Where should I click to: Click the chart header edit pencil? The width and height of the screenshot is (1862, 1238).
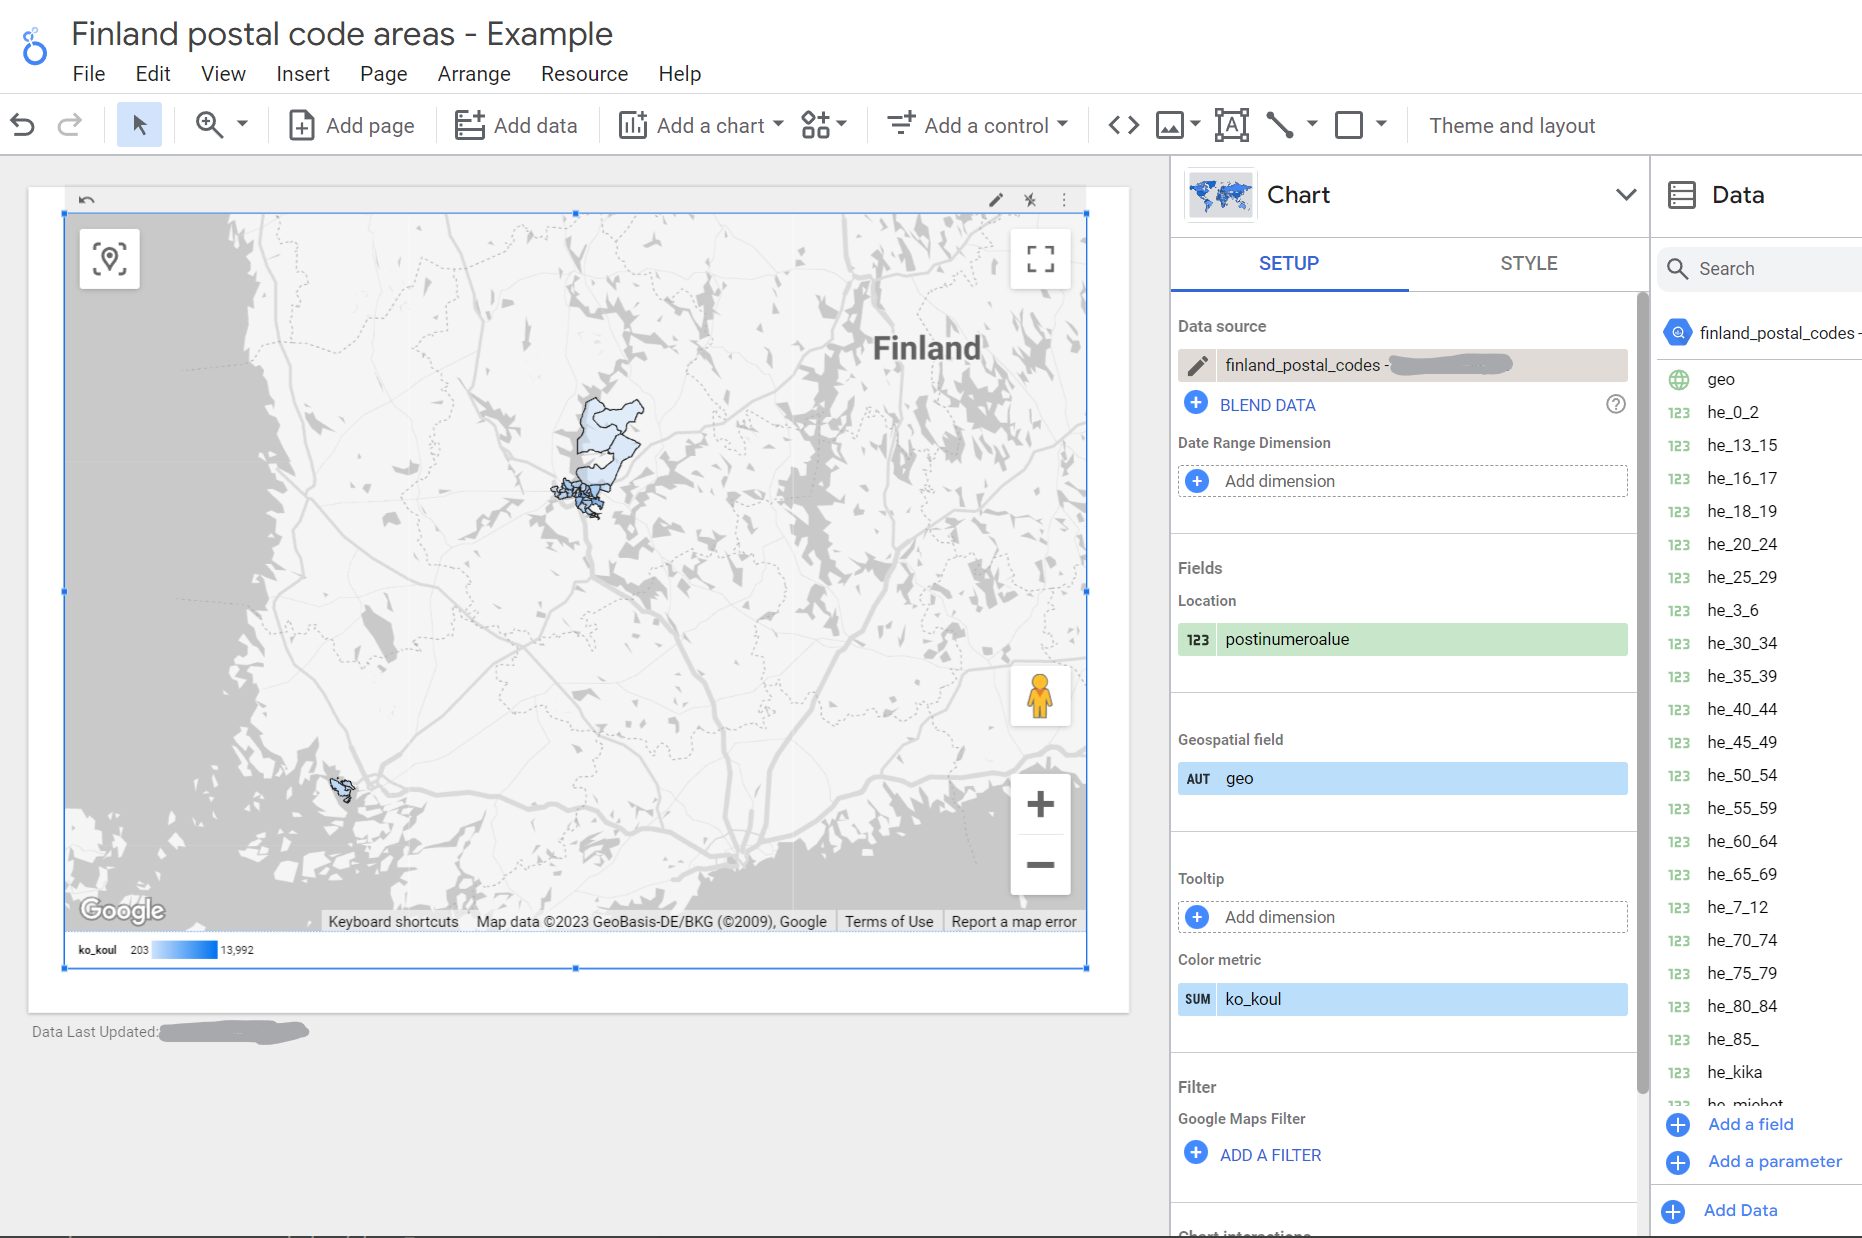point(996,200)
